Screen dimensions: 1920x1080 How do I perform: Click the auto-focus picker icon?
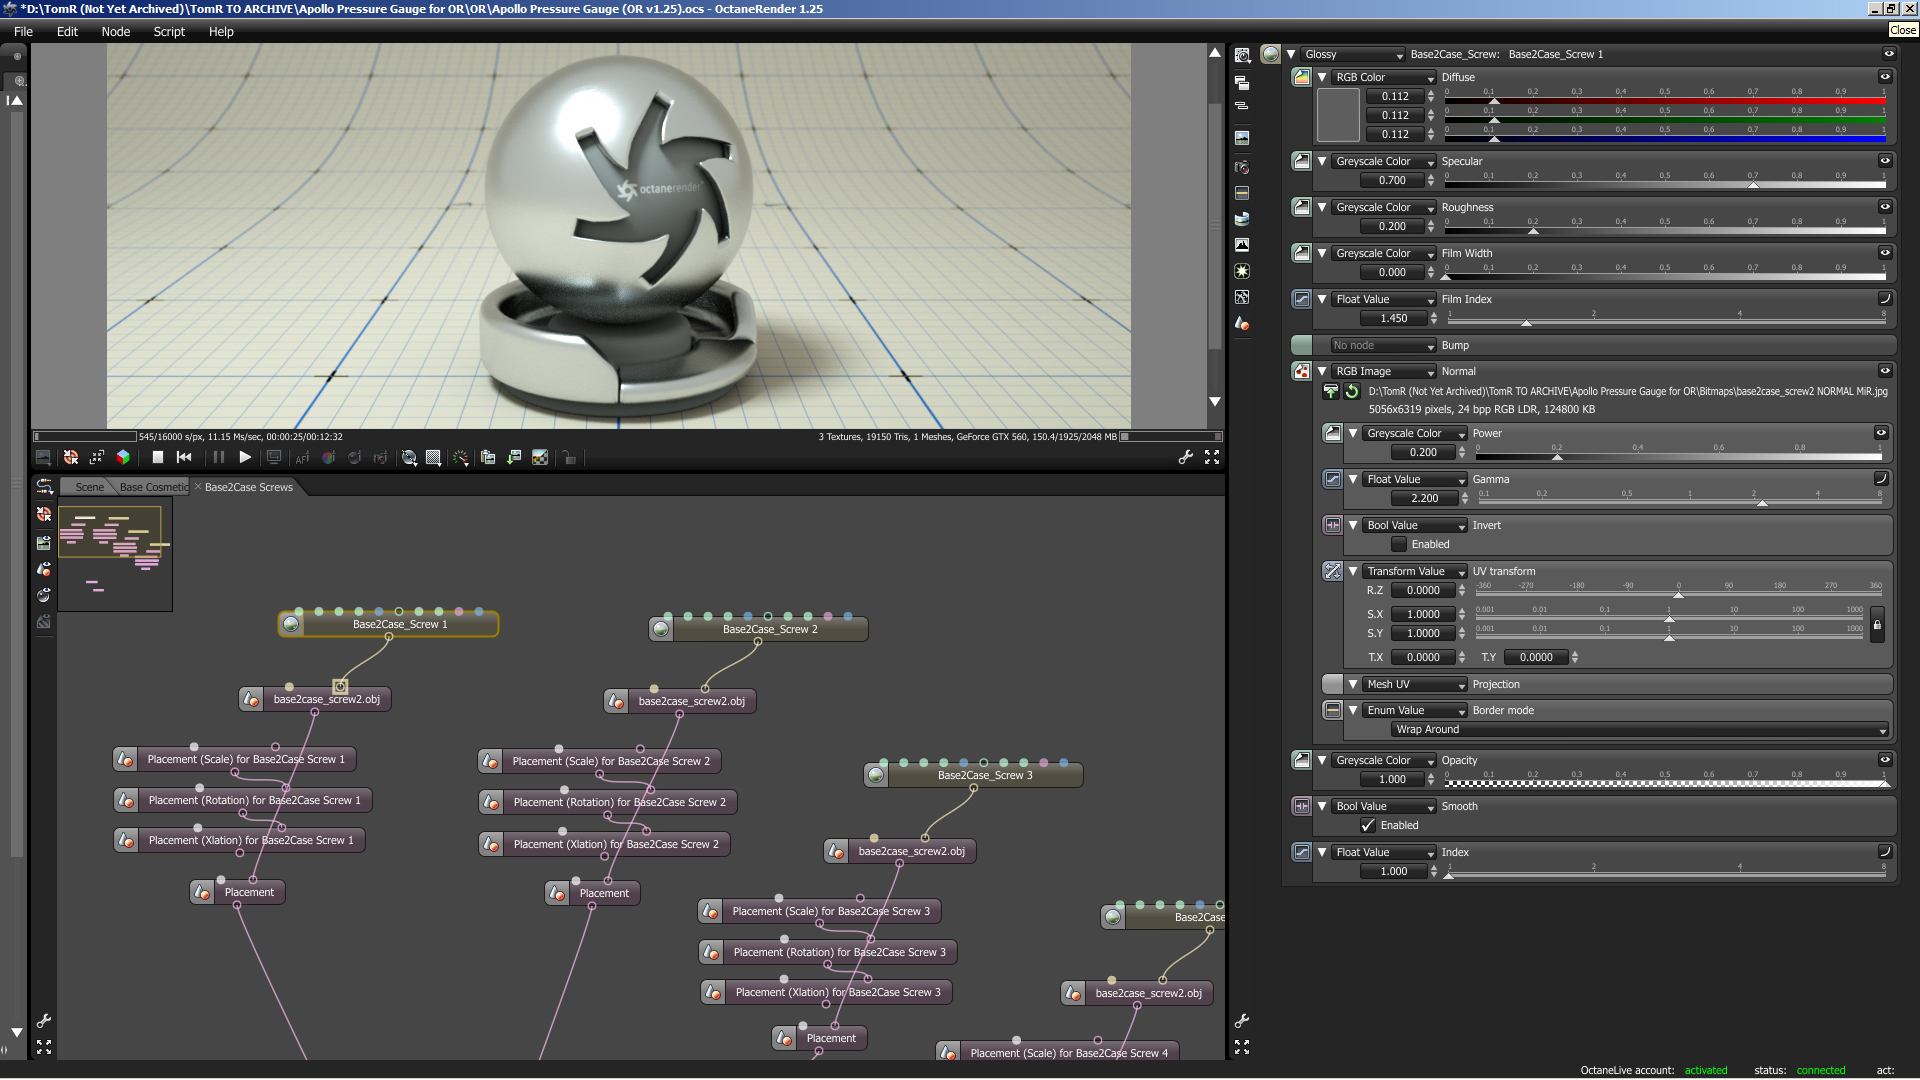[303, 458]
